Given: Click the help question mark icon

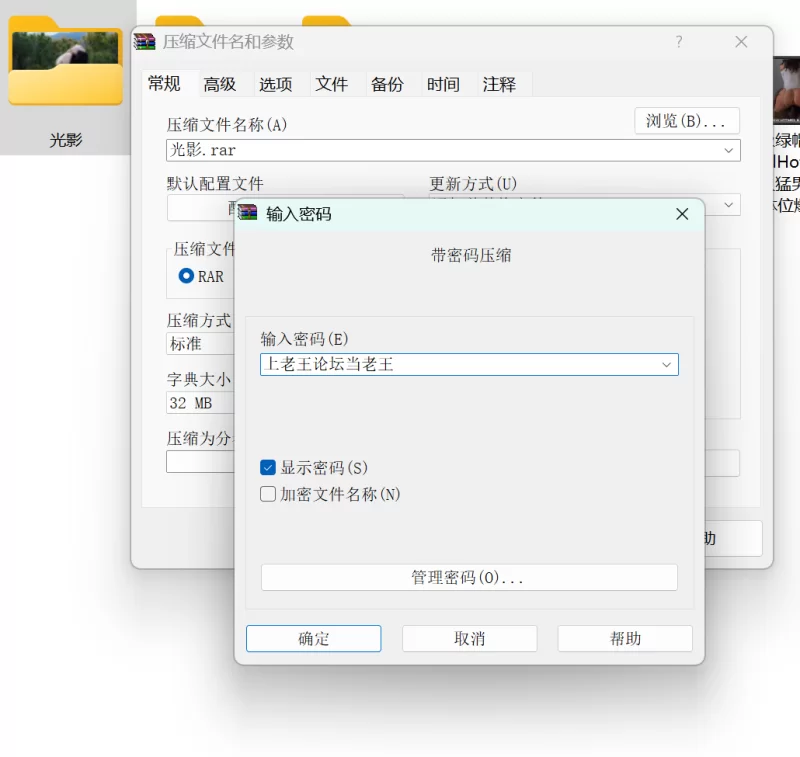Looking at the screenshot, I should [679, 42].
